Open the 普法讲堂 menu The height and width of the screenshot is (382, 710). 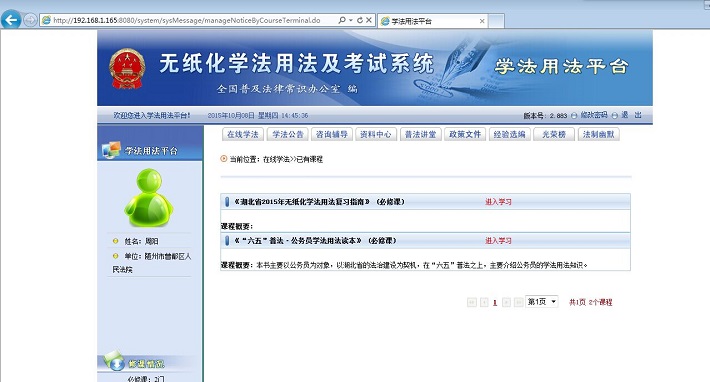click(420, 134)
